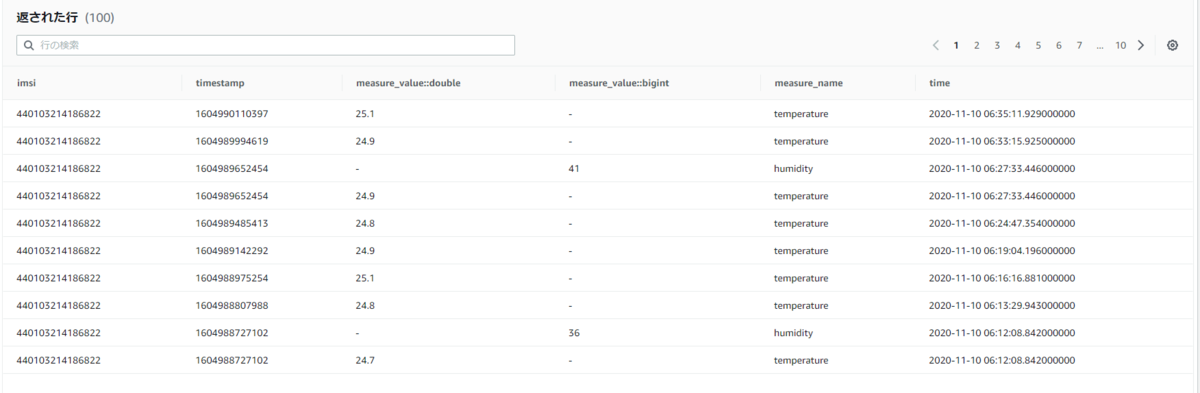The image size is (1200, 393).
Task: Sort by the time column header
Action: (939, 83)
